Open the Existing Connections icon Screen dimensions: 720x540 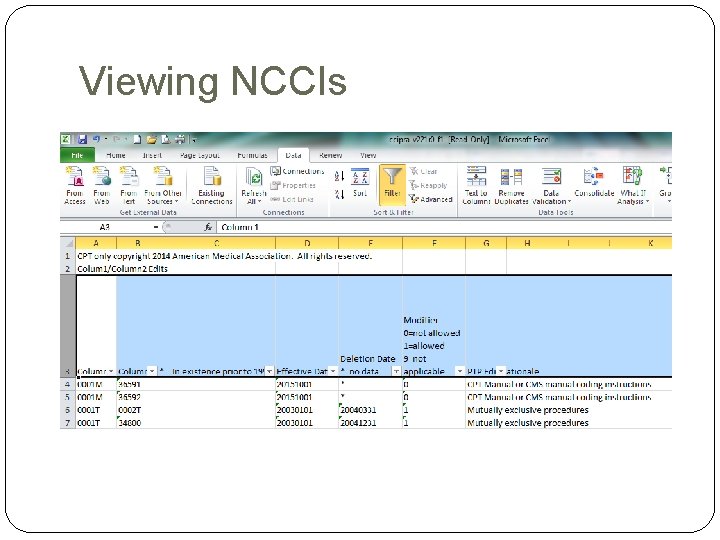(212, 177)
